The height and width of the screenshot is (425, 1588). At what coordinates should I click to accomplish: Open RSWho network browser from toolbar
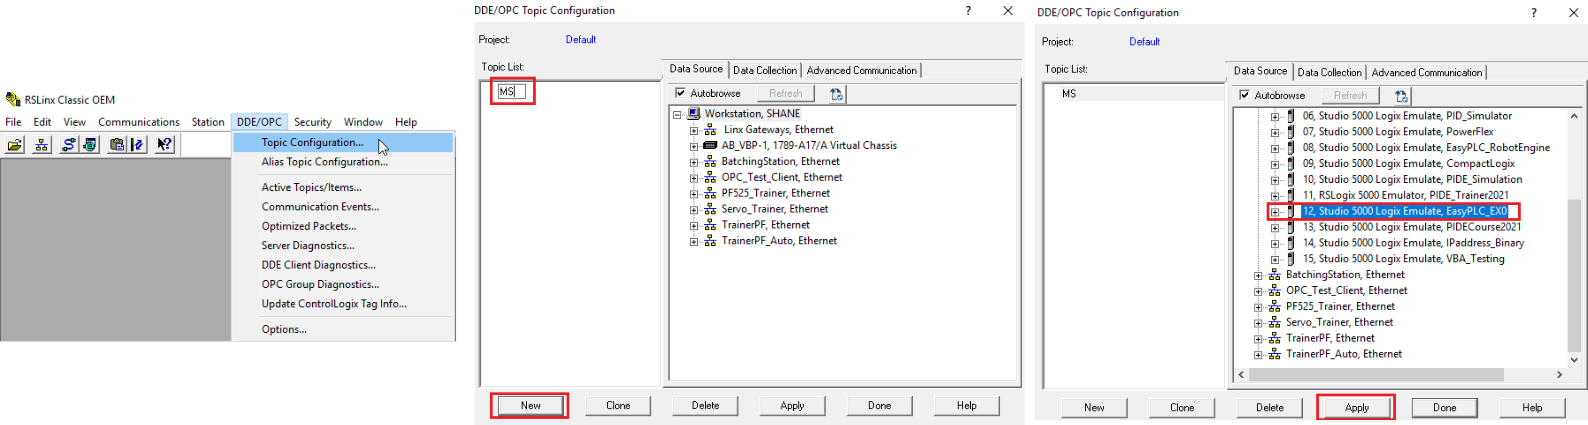(x=42, y=145)
